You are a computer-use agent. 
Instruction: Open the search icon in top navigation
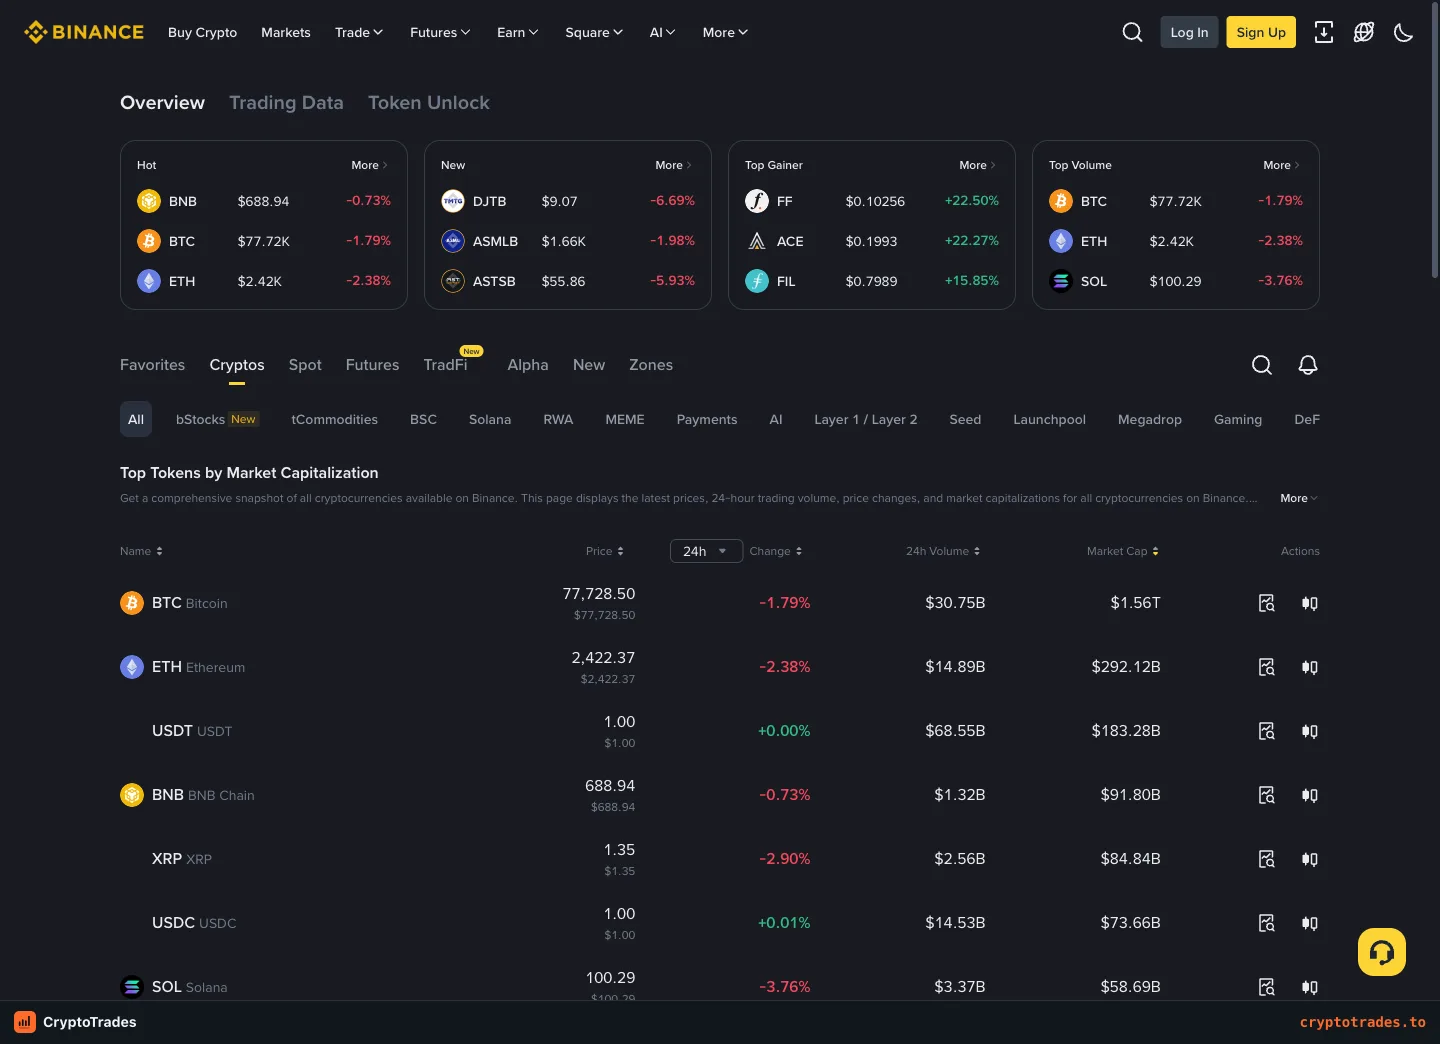pos(1132,32)
